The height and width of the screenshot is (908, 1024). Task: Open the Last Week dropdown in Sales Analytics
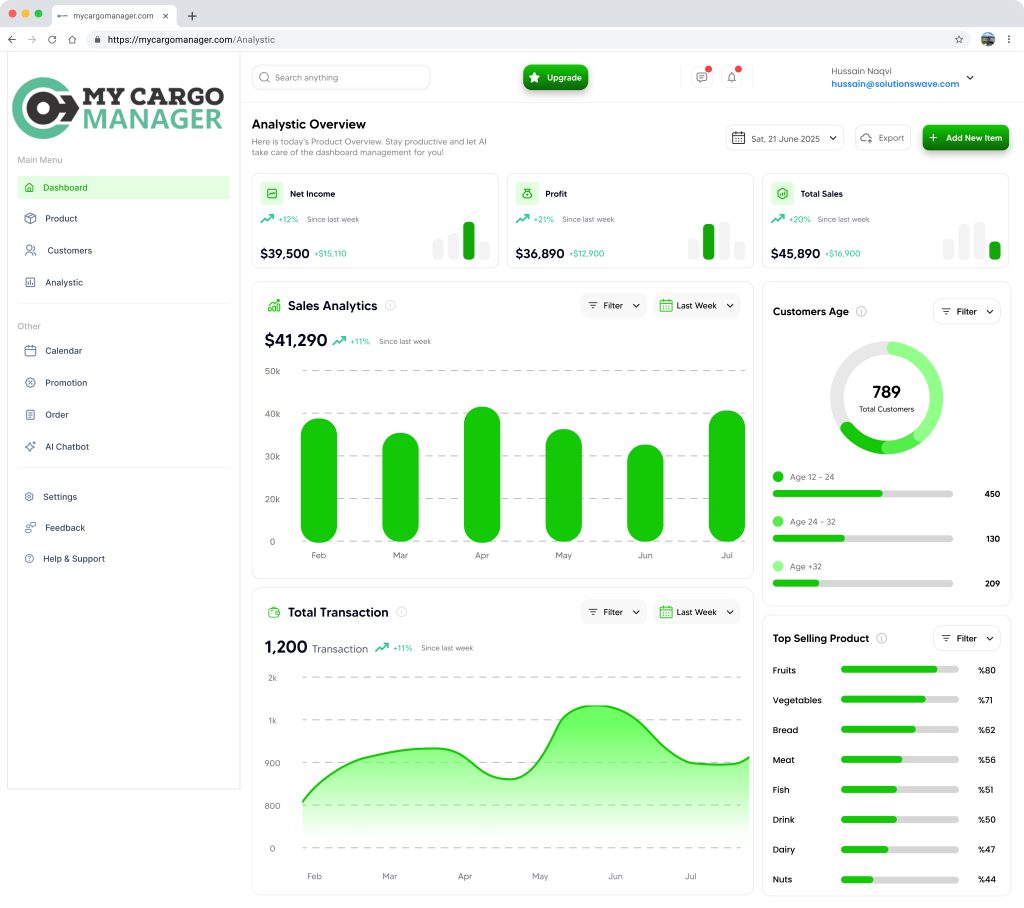click(697, 306)
